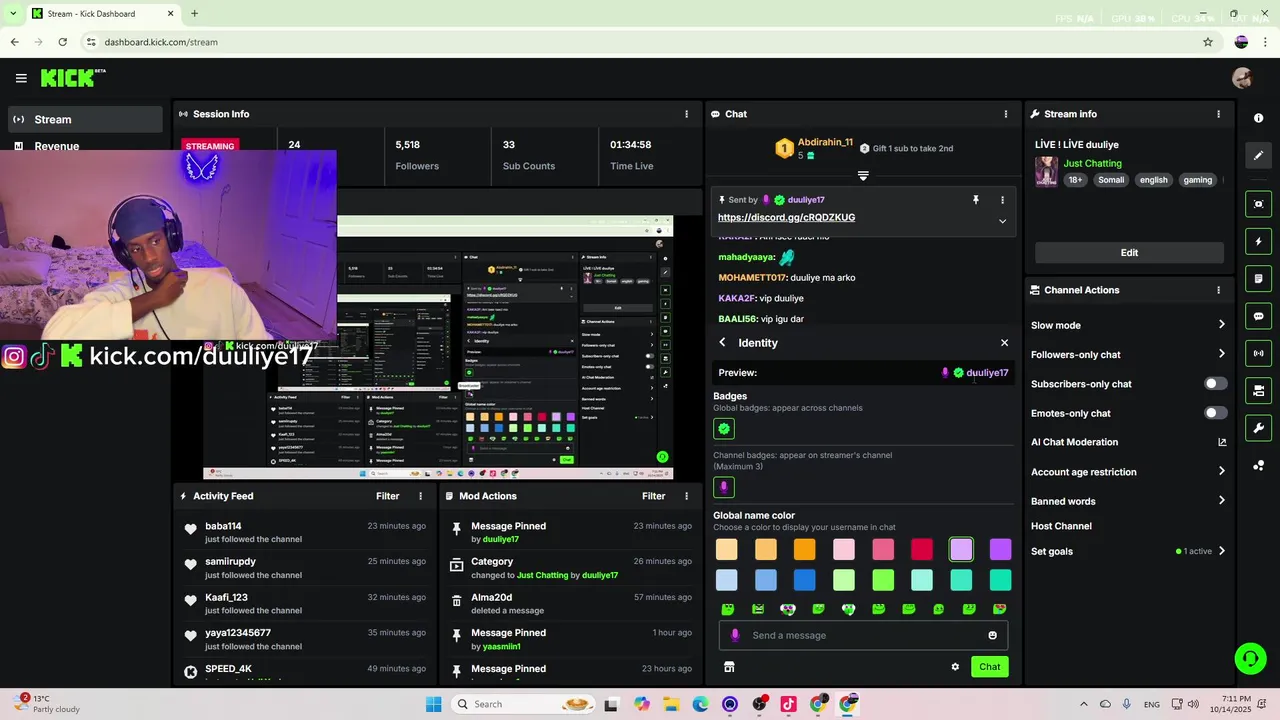Click the camera capture sidebar icon
Screen dimensions: 1280x720
(x=1258, y=204)
